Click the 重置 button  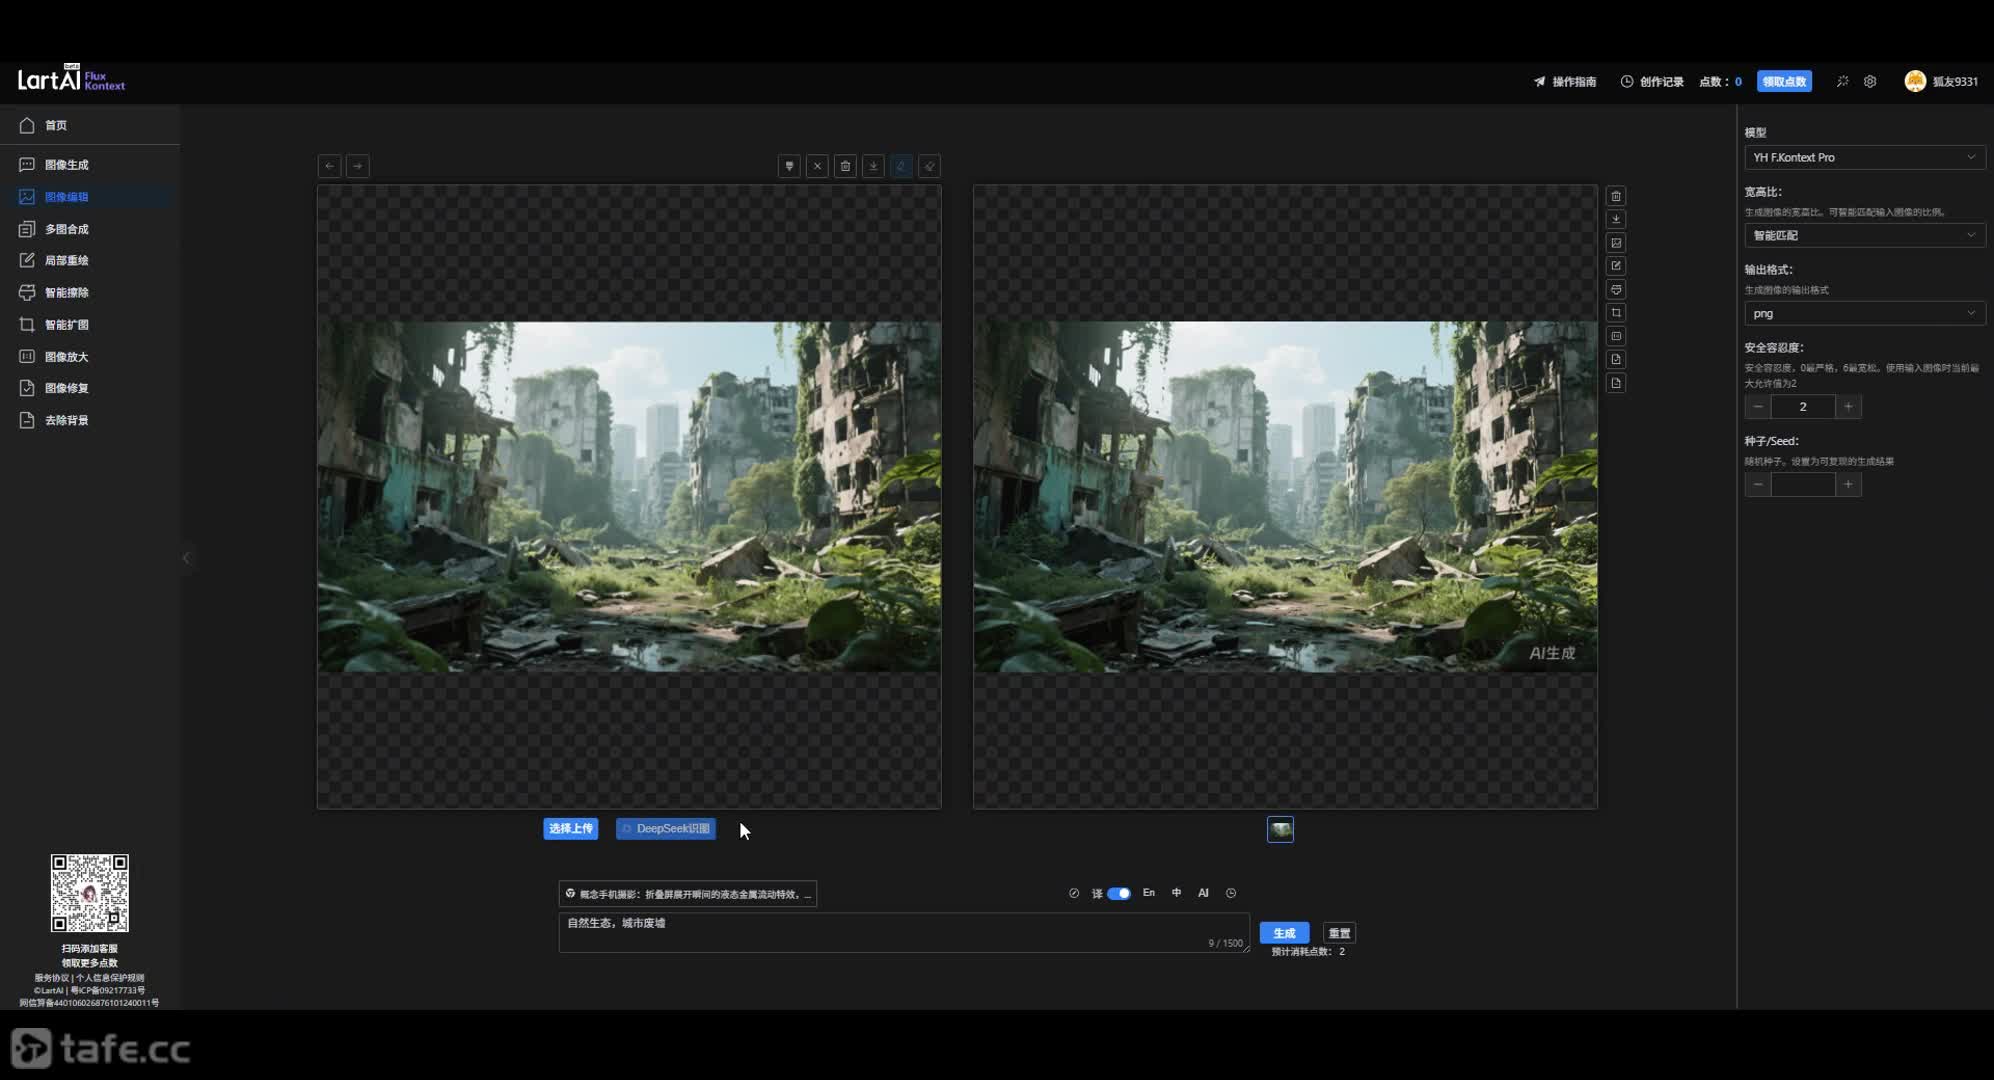click(1339, 933)
